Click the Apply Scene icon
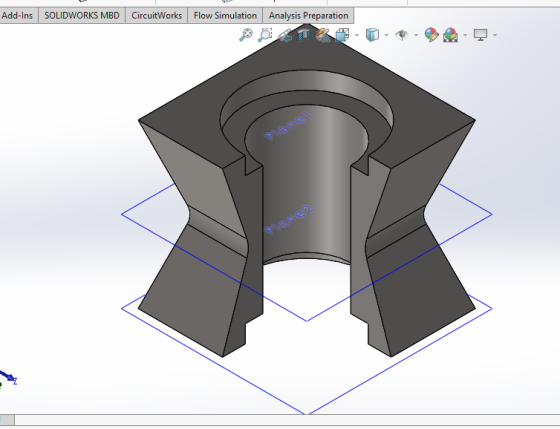Image resolution: width=560 pixels, height=429 pixels. pos(450,35)
